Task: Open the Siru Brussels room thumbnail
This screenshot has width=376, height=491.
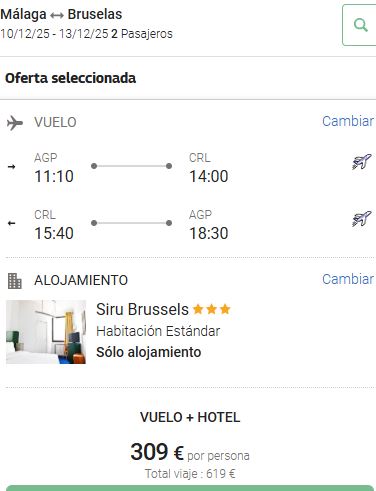Action: tap(46, 332)
